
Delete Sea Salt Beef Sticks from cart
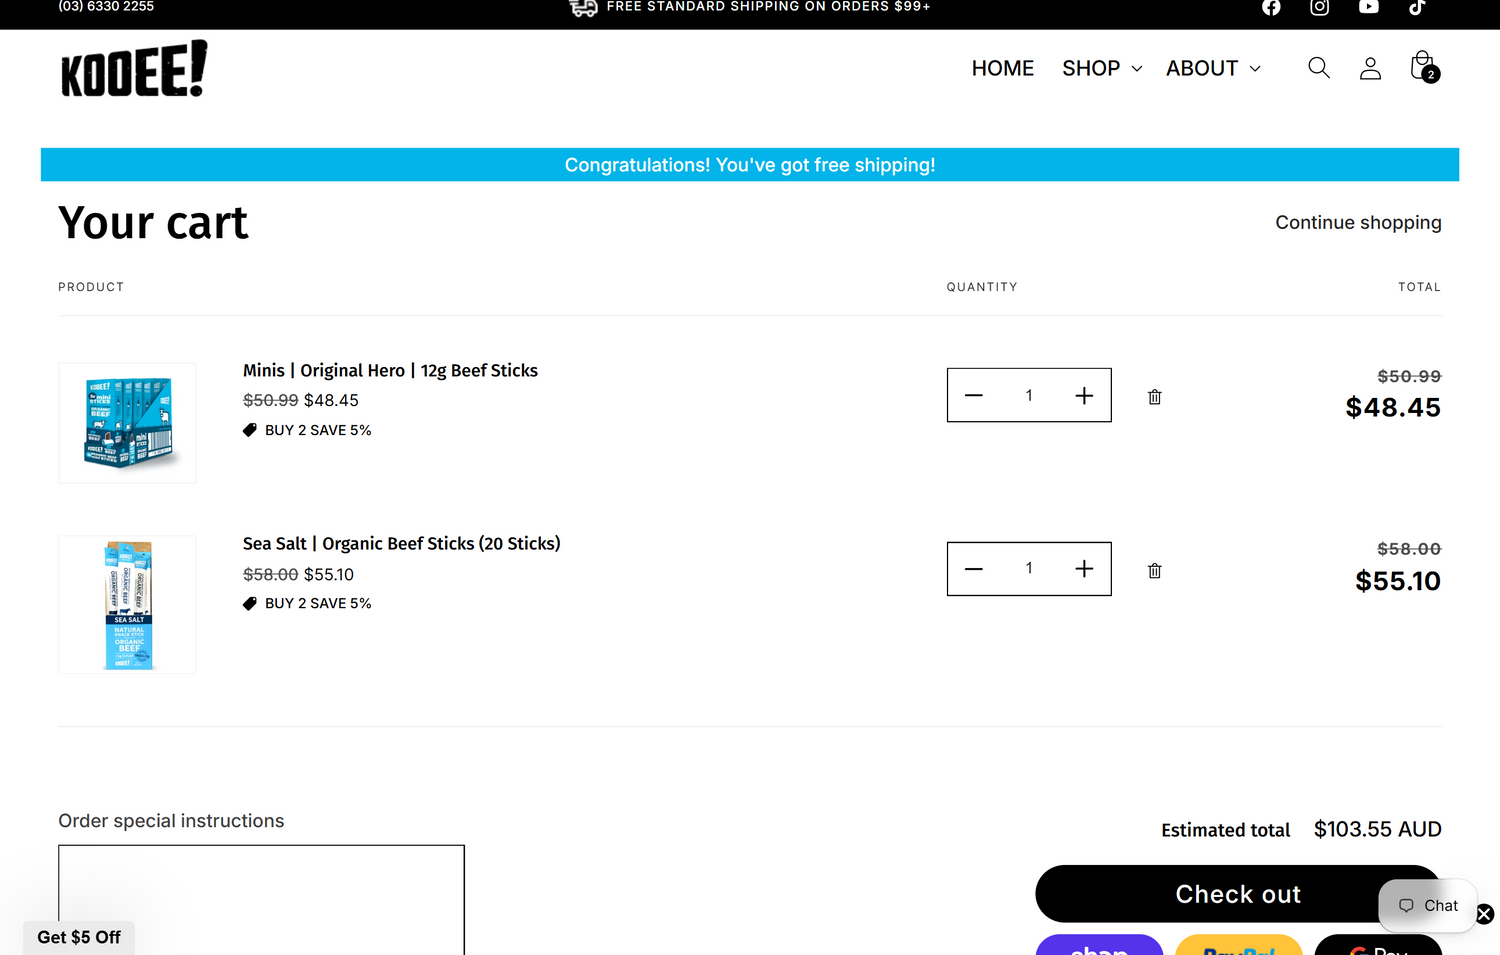tap(1155, 570)
